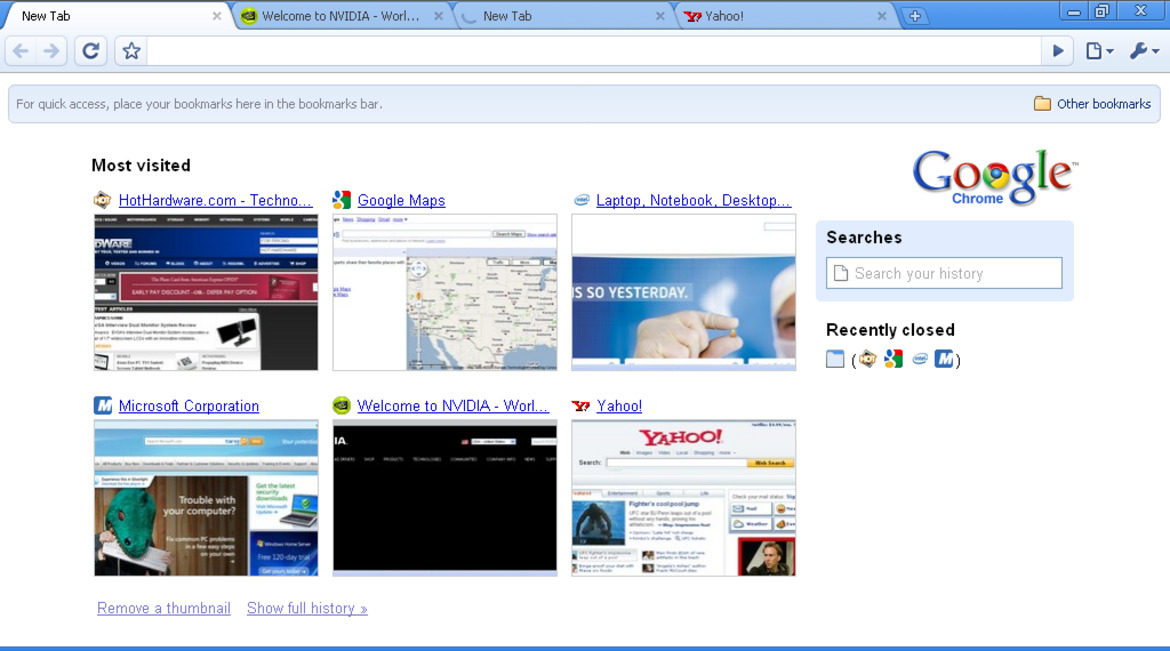
Task: Minimize the Chrome window
Action: [1074, 11]
